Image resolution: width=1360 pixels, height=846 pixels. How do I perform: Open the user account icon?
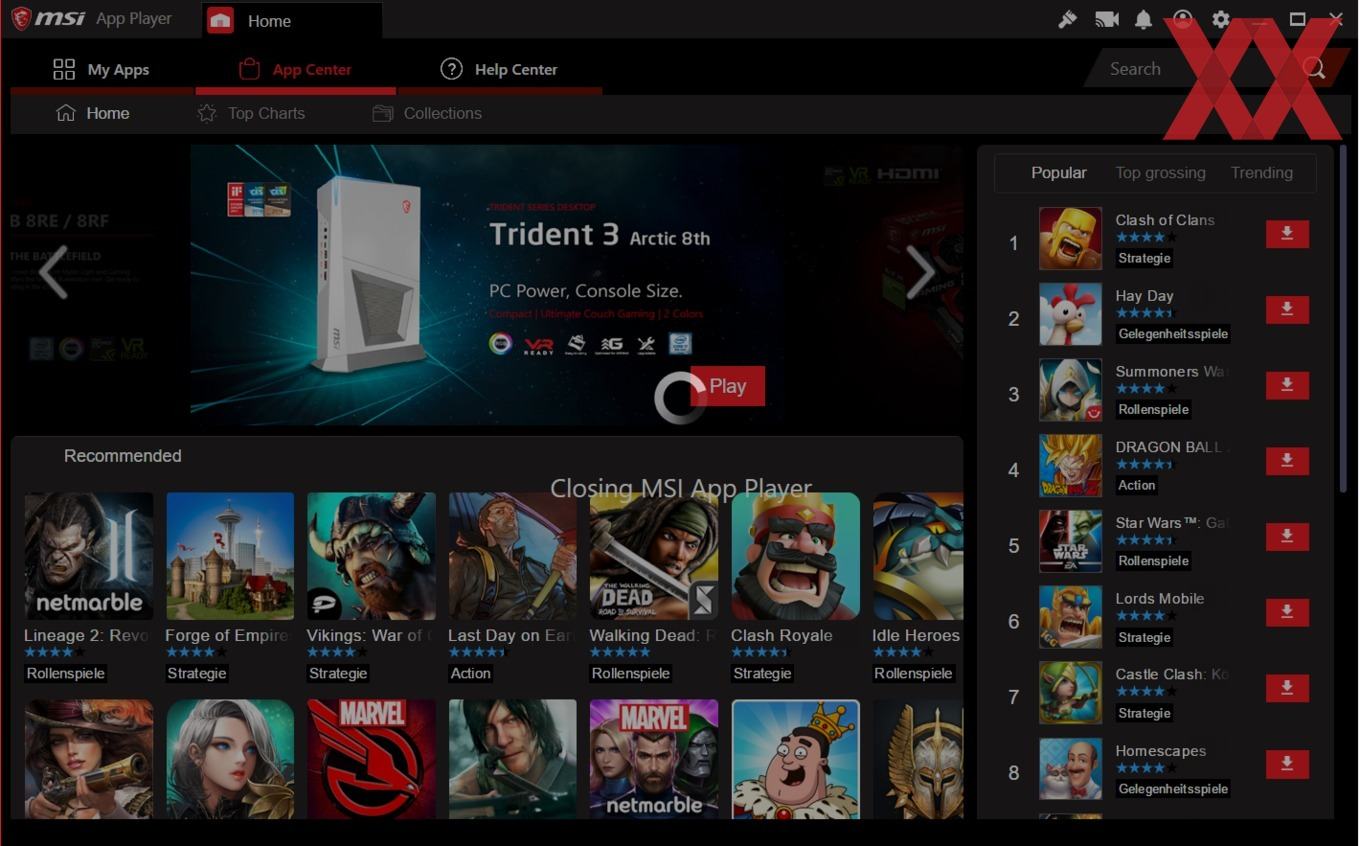click(x=1183, y=19)
